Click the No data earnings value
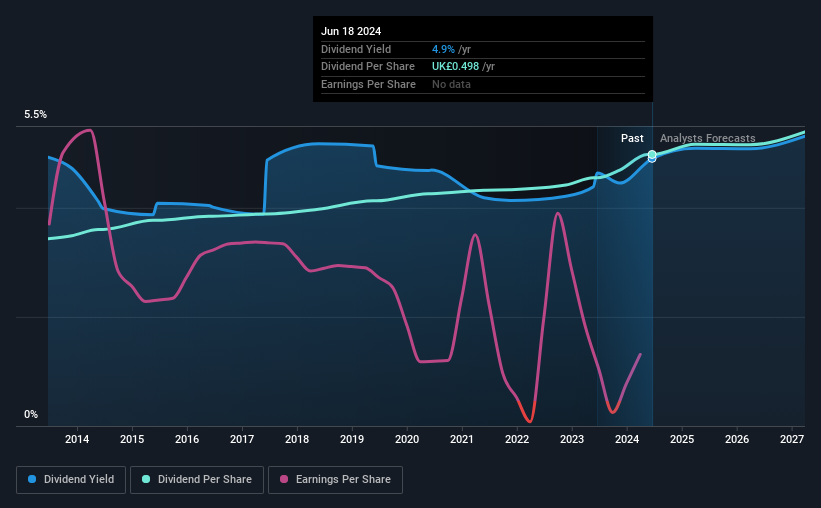This screenshot has height=508, width=821. pos(451,84)
